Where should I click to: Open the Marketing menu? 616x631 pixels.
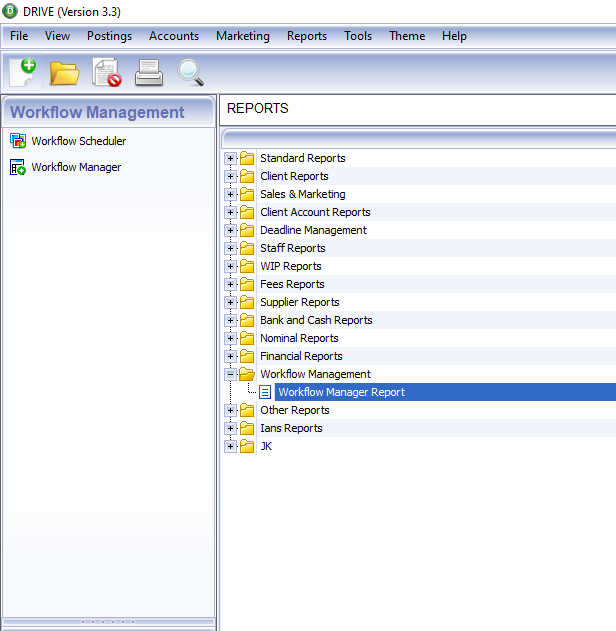(243, 36)
